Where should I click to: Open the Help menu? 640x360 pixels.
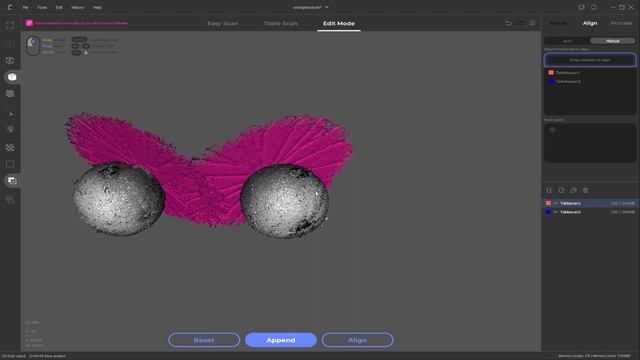pos(97,7)
